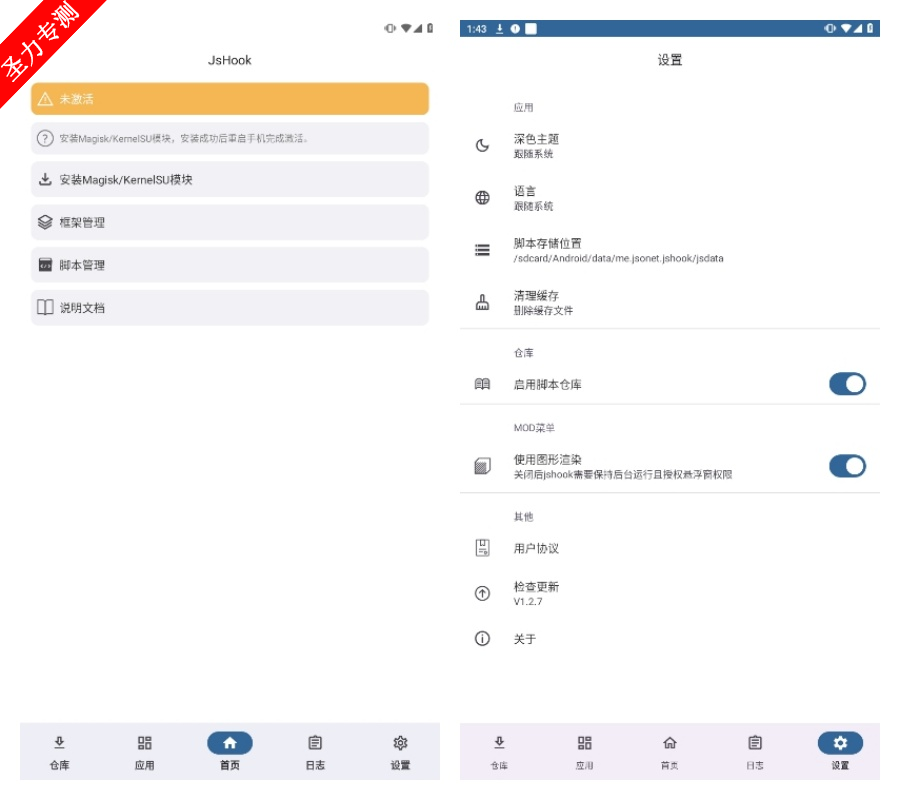Switch to 日志 tab on the JsHook home screen
Screen dimensions: 900x800
pyautogui.click(x=315, y=752)
